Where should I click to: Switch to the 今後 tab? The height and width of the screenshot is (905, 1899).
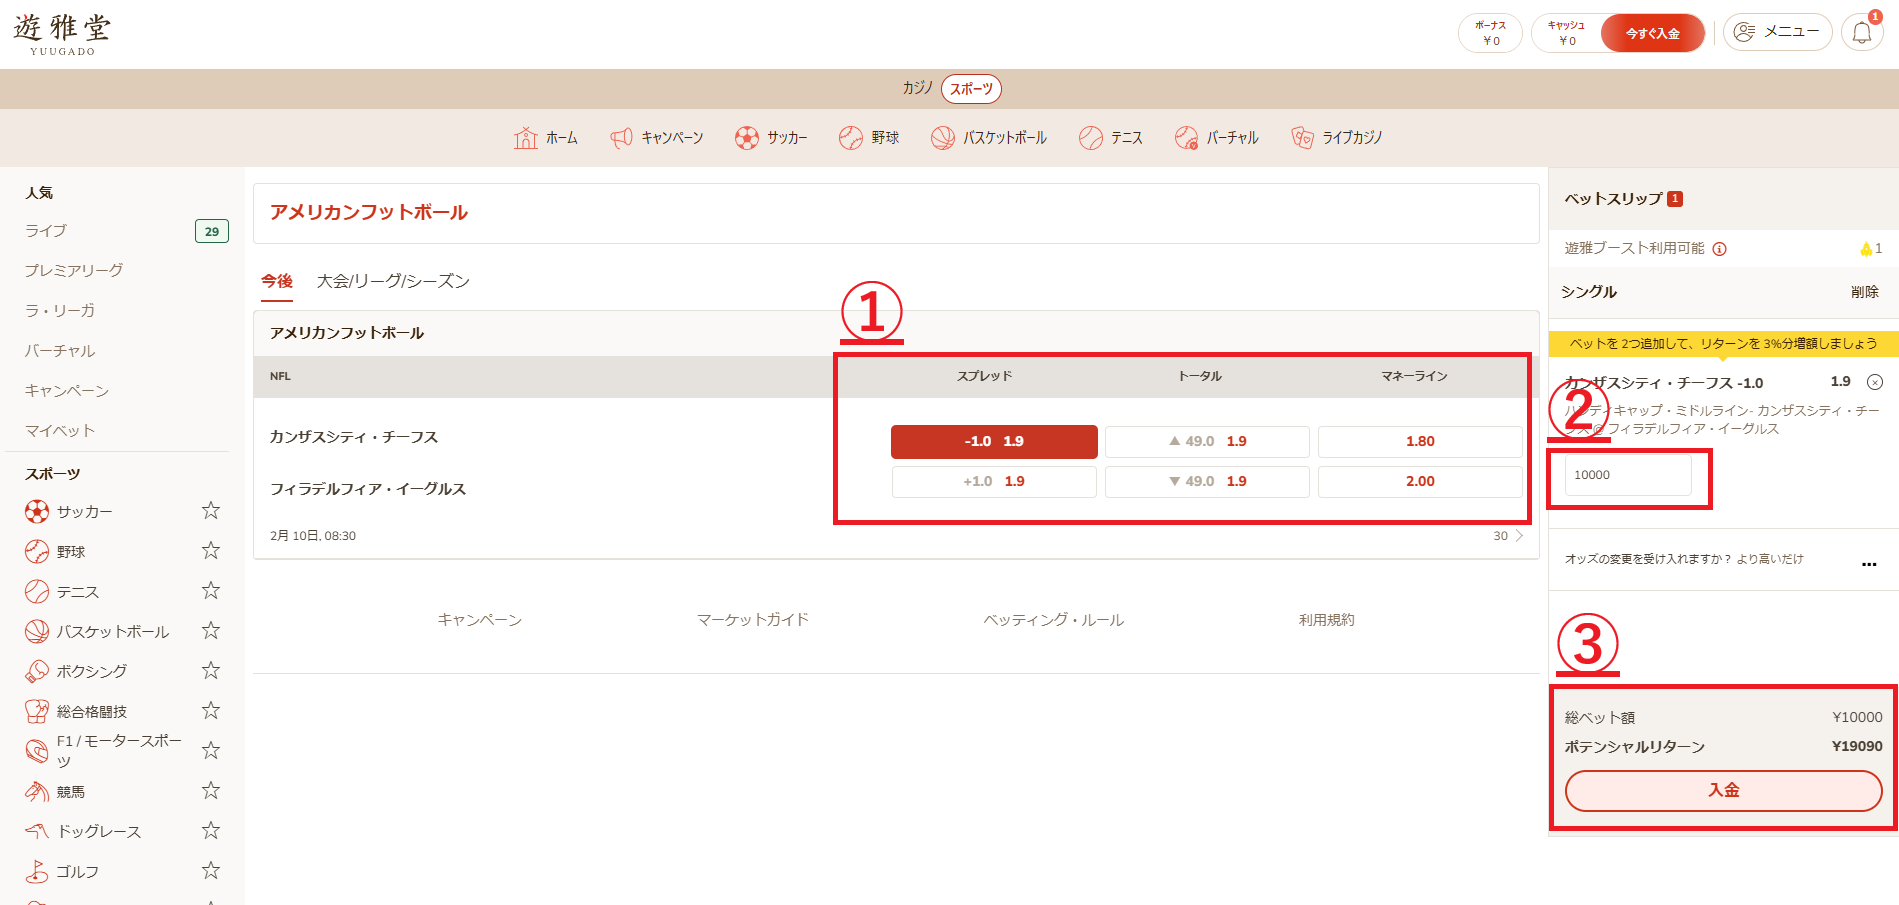[x=277, y=281]
